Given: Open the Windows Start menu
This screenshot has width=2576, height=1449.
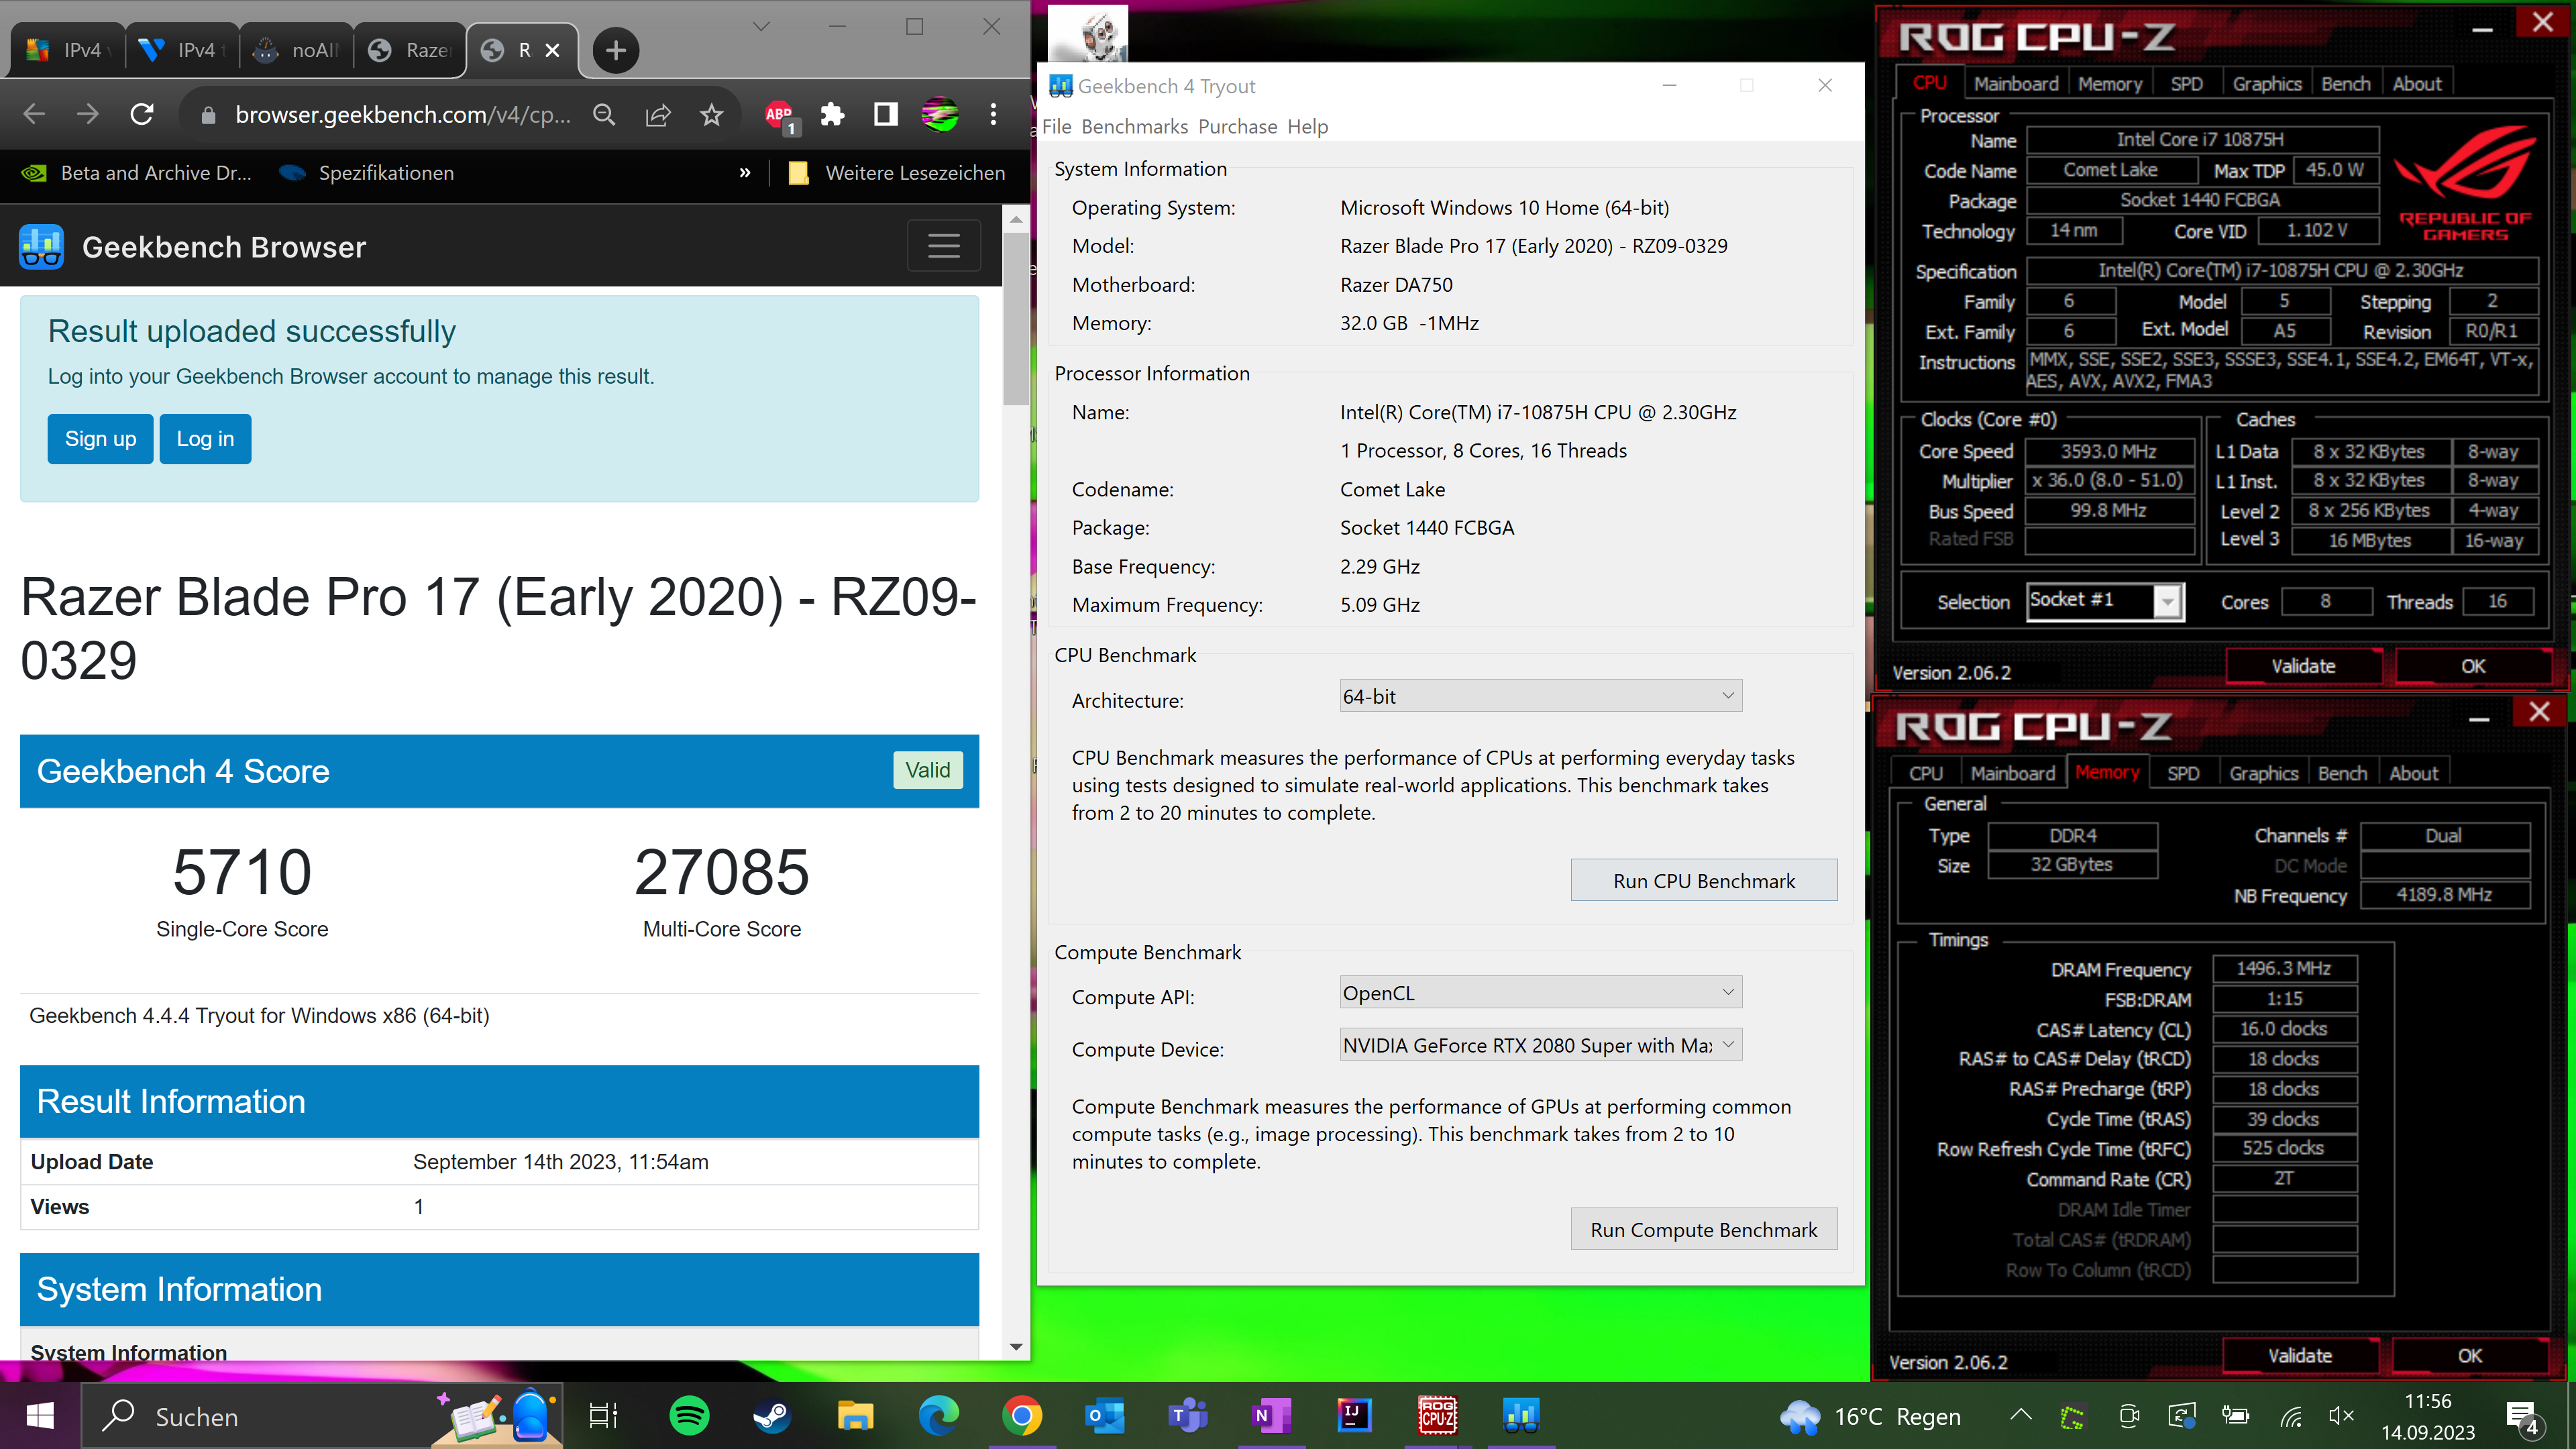Looking at the screenshot, I should tap(40, 1416).
